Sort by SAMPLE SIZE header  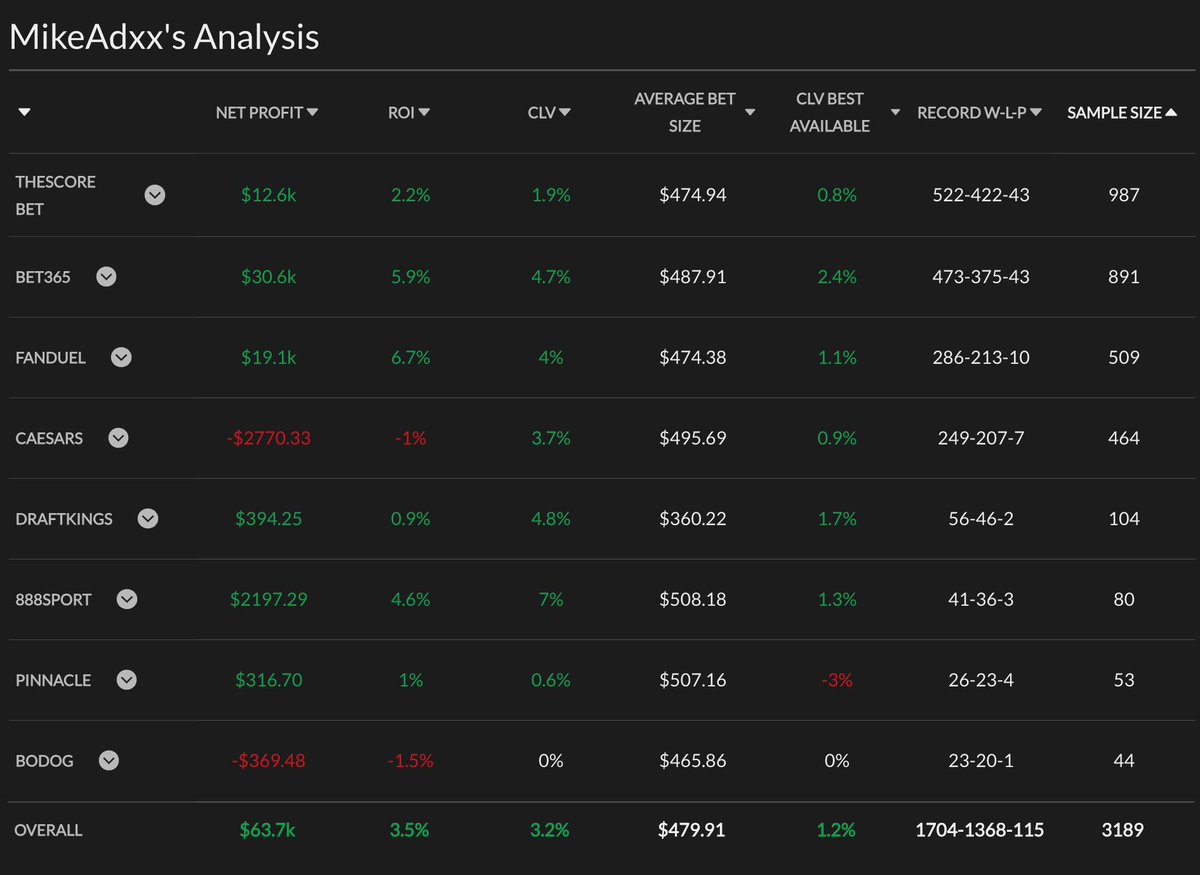tap(1122, 113)
